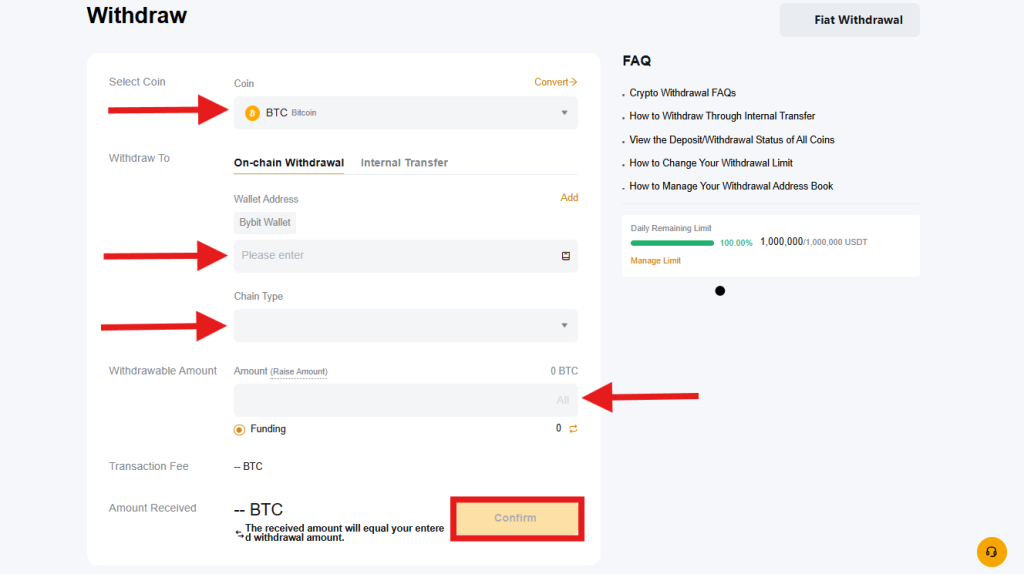This screenshot has height=574, width=1024.
Task: Open the Convert link
Action: tap(556, 82)
